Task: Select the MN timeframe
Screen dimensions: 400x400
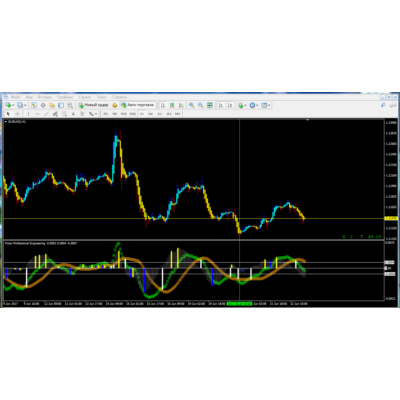Action: [x=178, y=114]
